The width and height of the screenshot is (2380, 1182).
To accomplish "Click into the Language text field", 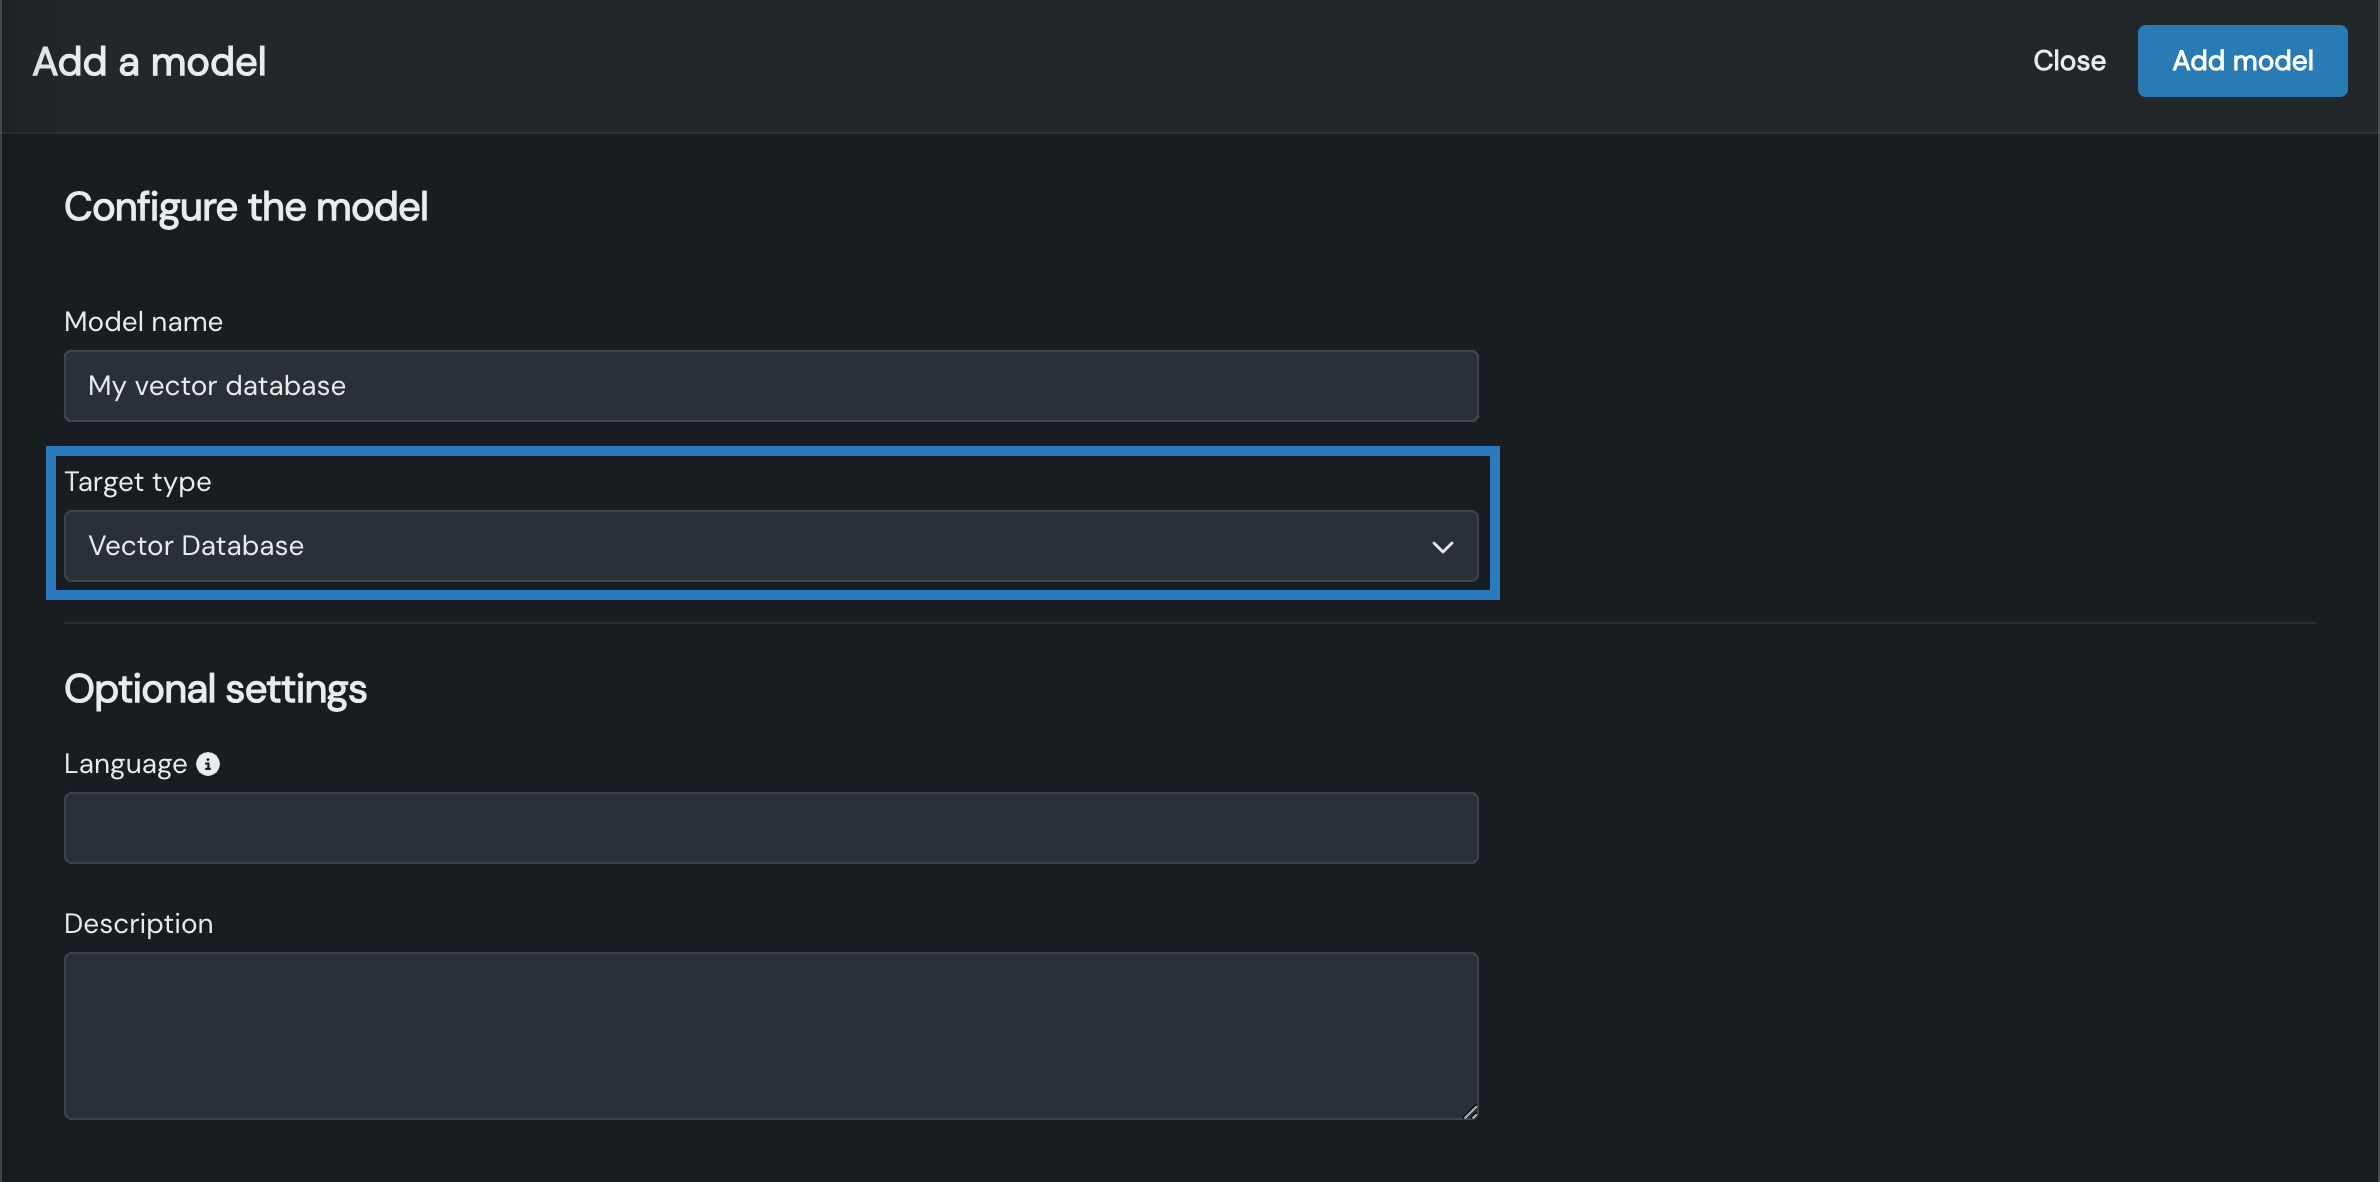I will coord(770,828).
